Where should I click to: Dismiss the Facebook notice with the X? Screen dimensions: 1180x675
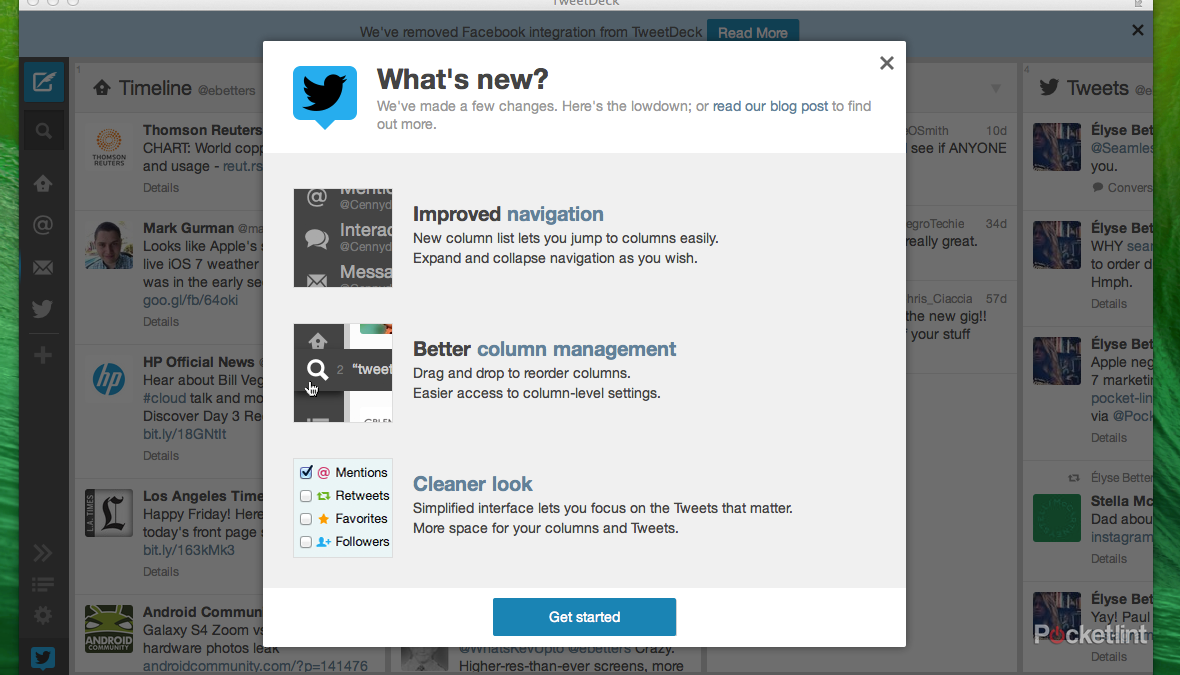click(1137, 29)
